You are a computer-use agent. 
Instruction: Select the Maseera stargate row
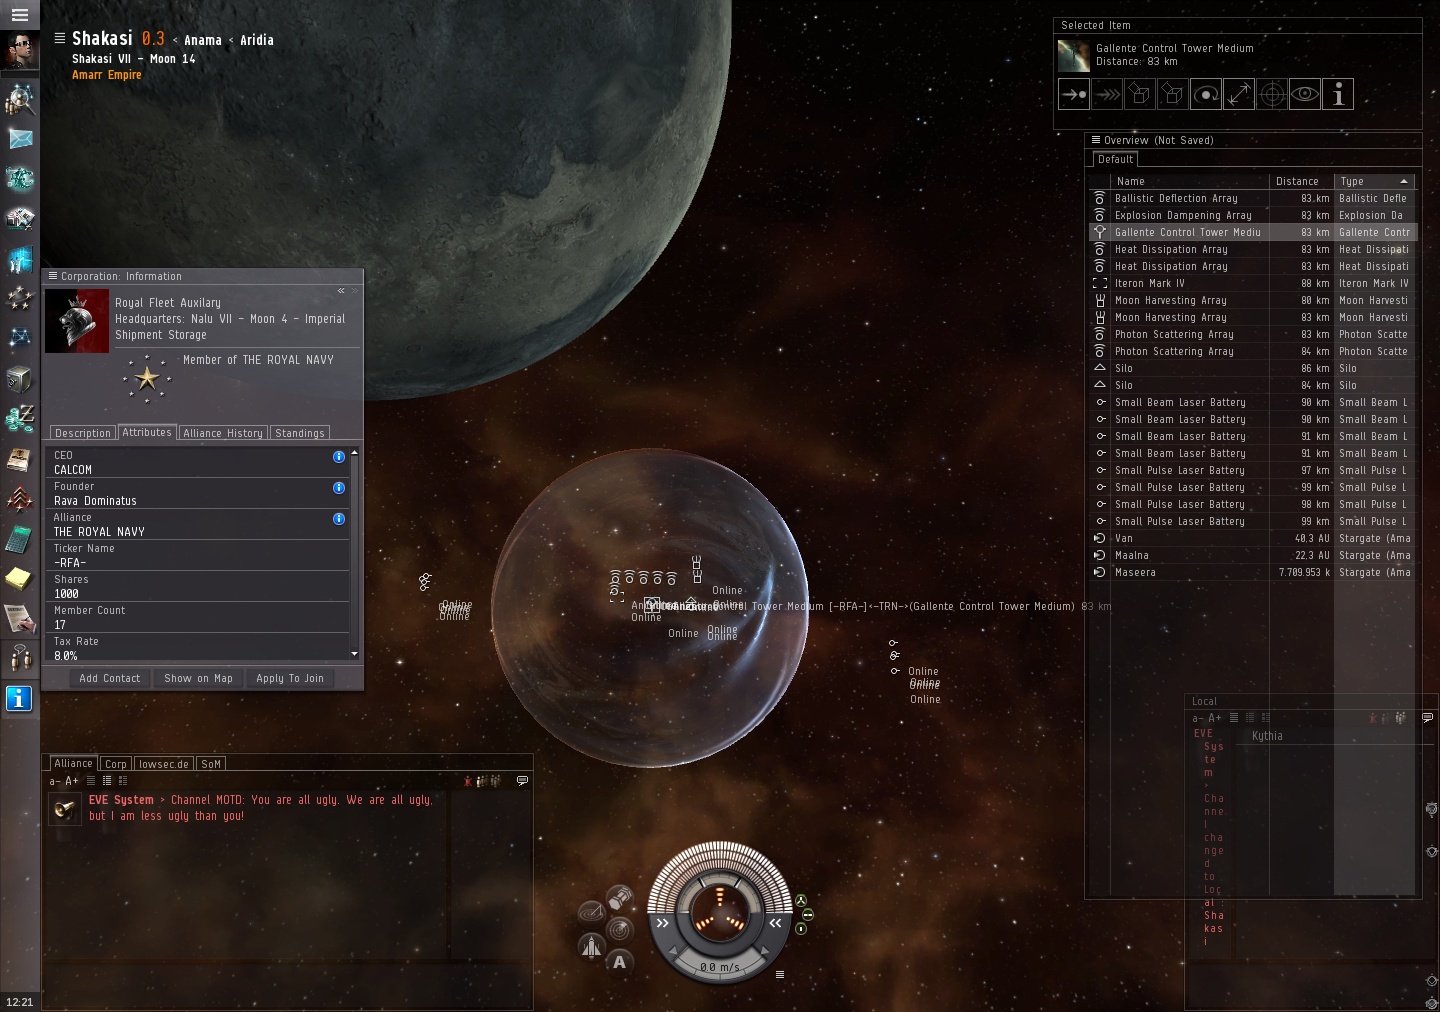click(x=1252, y=572)
